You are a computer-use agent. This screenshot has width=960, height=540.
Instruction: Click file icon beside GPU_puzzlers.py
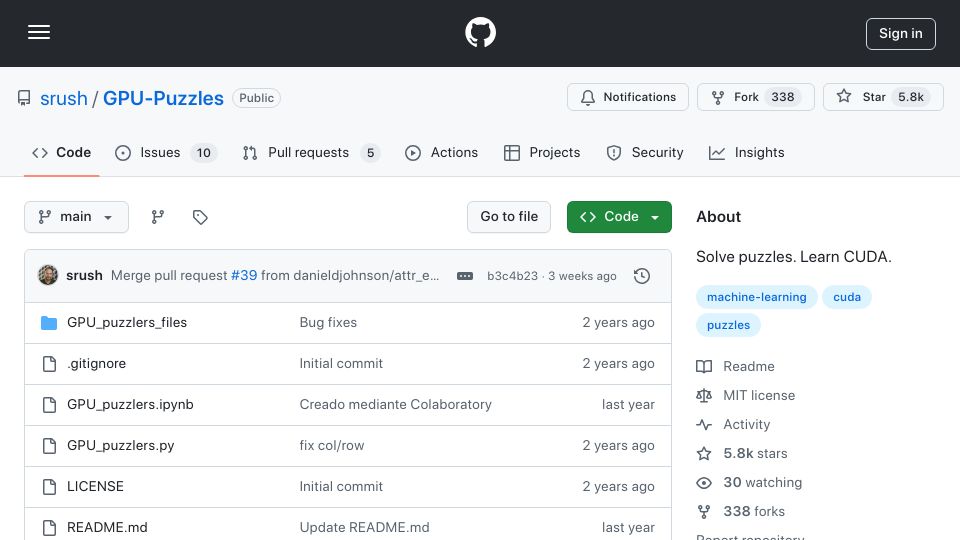pyautogui.click(x=49, y=446)
